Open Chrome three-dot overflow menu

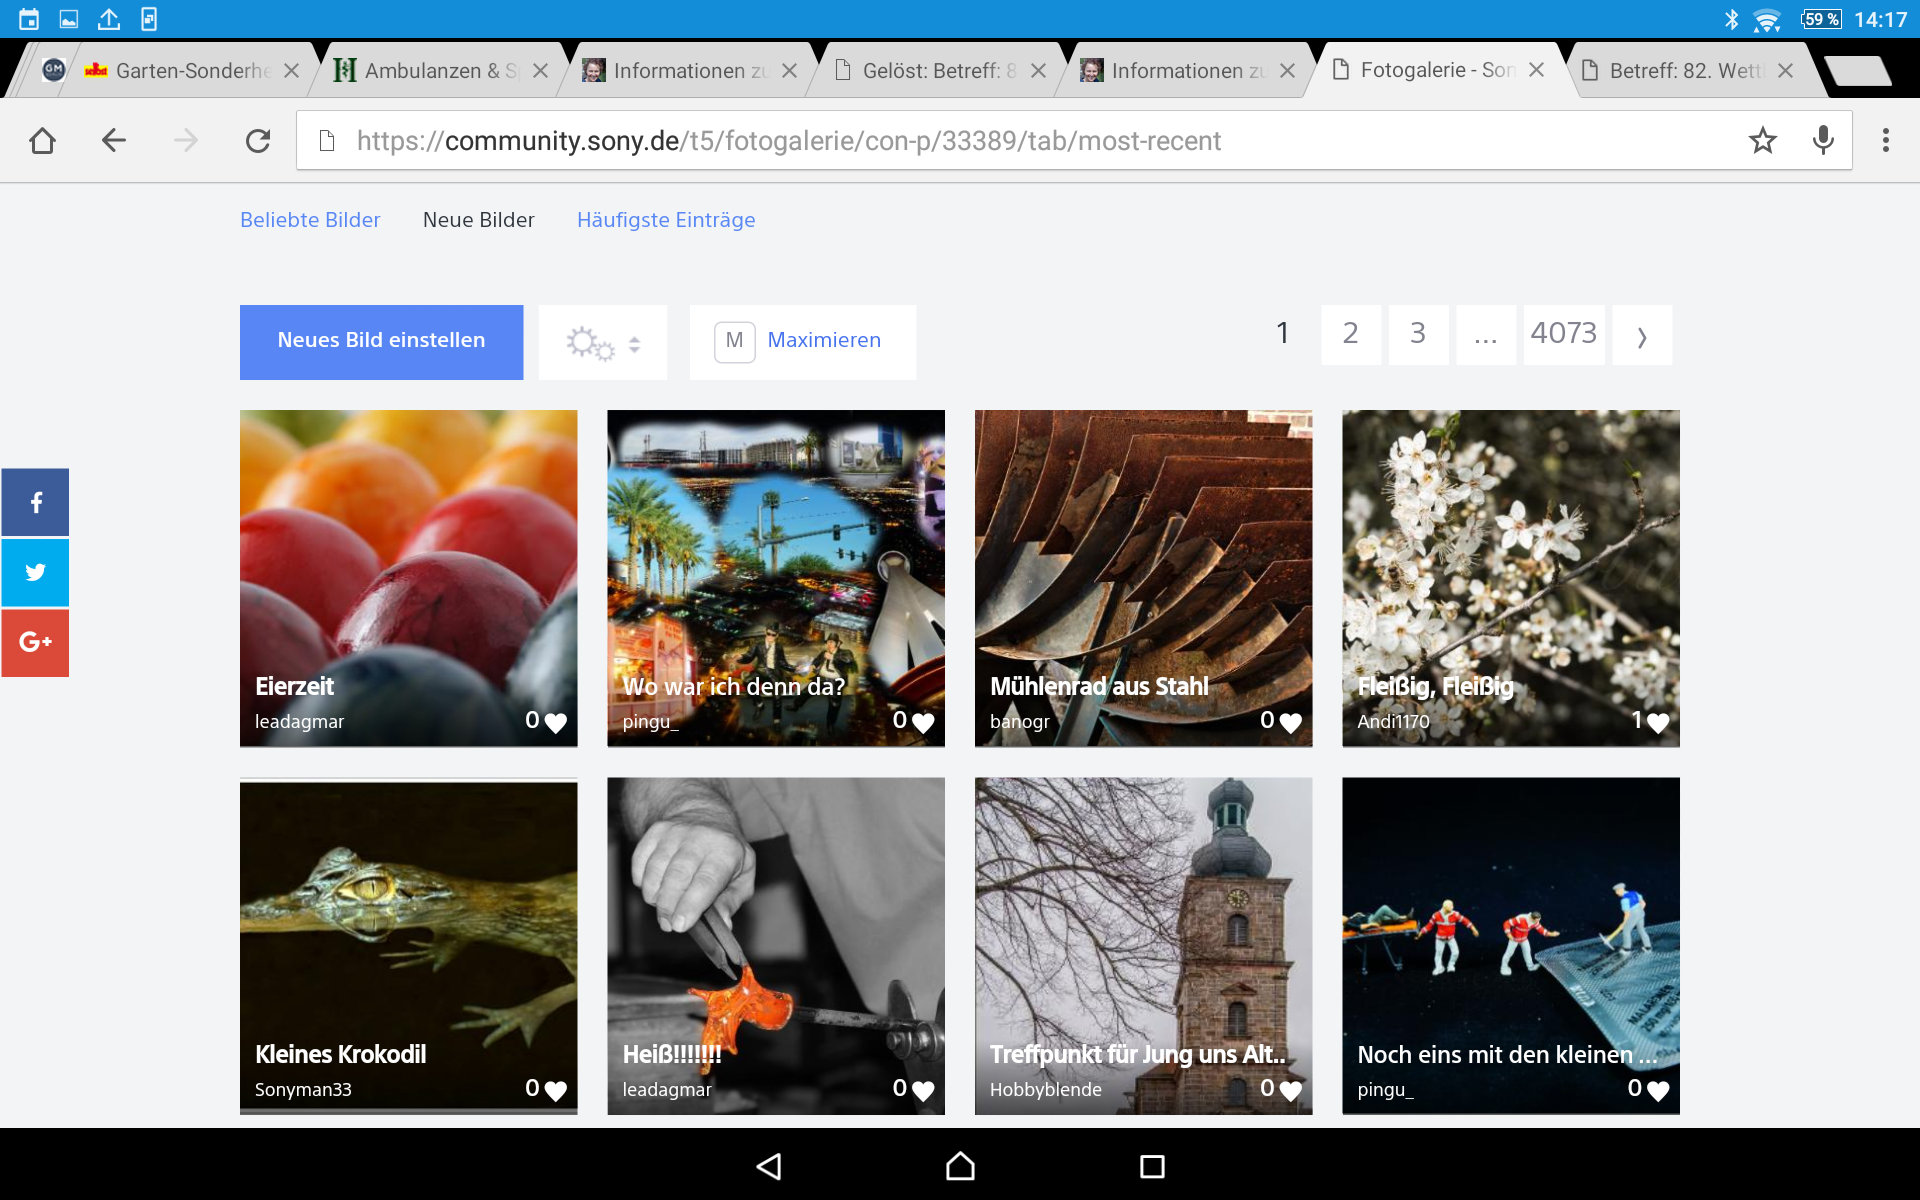(1885, 141)
